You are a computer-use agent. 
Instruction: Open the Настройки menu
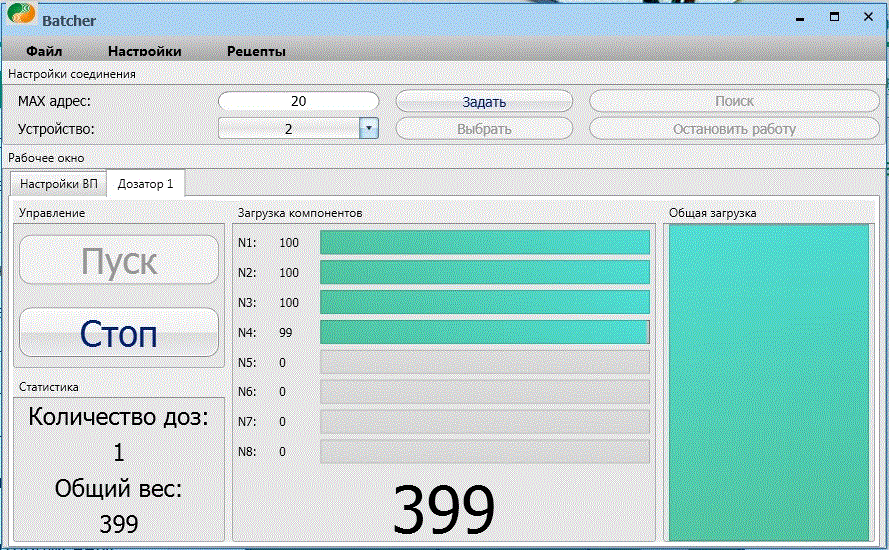pyautogui.click(x=144, y=51)
